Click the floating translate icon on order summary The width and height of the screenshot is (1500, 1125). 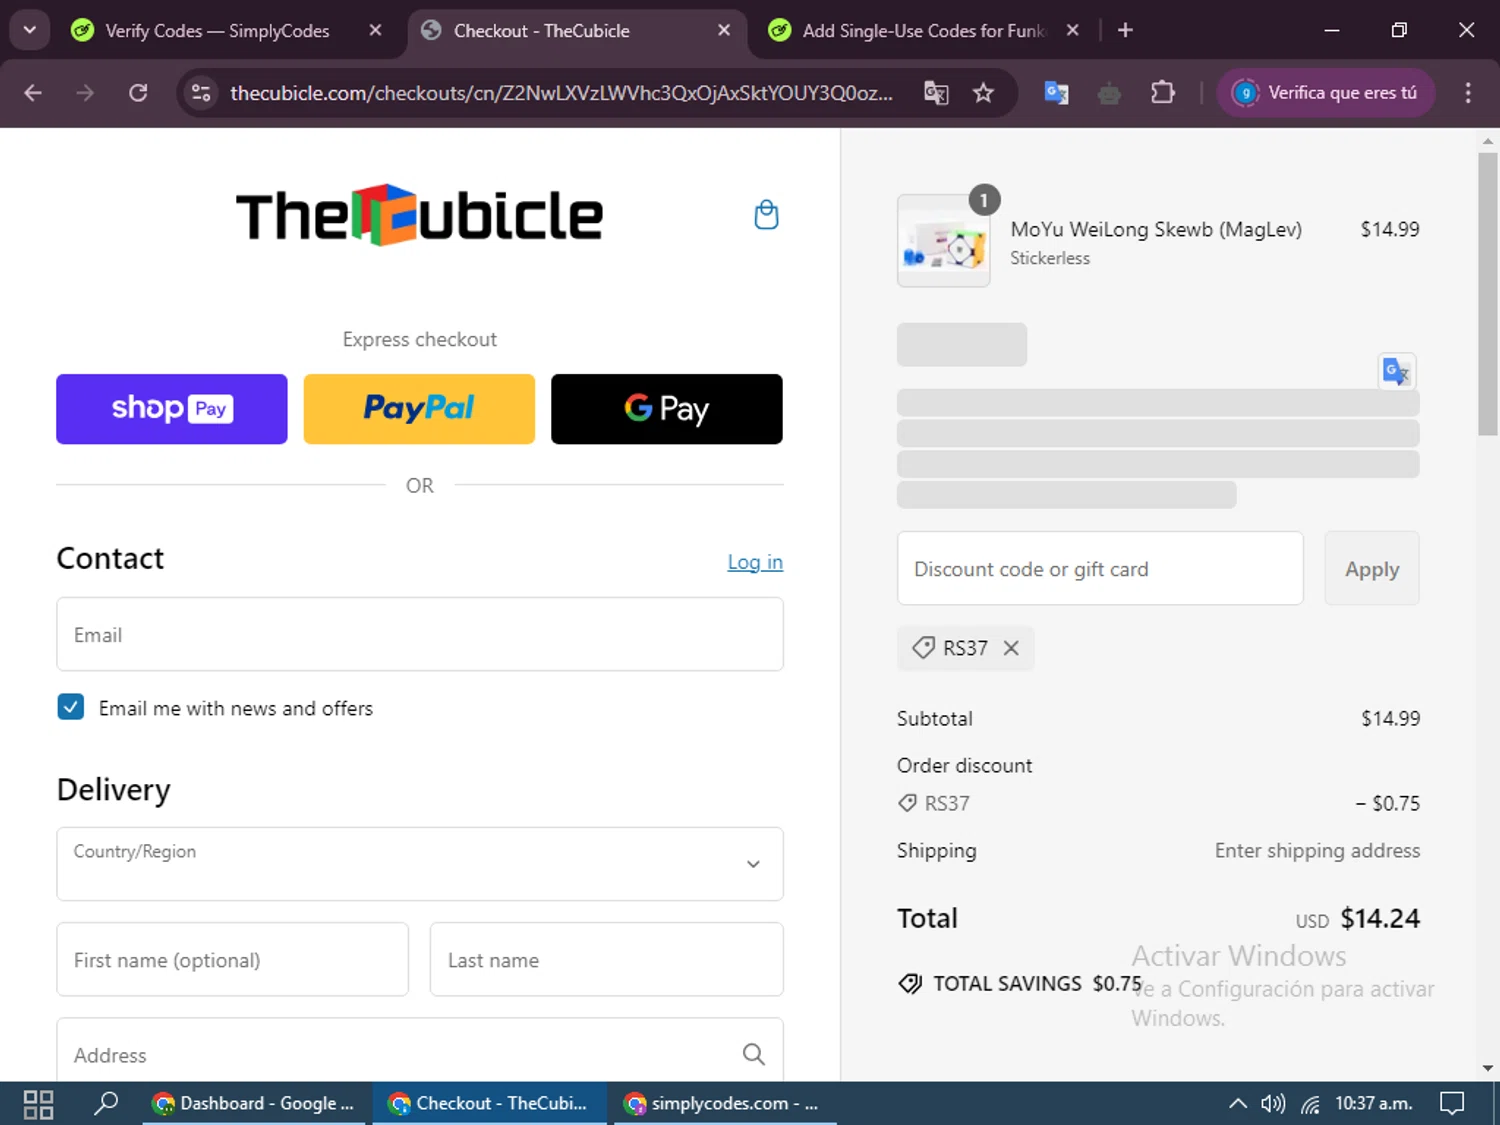click(1397, 372)
